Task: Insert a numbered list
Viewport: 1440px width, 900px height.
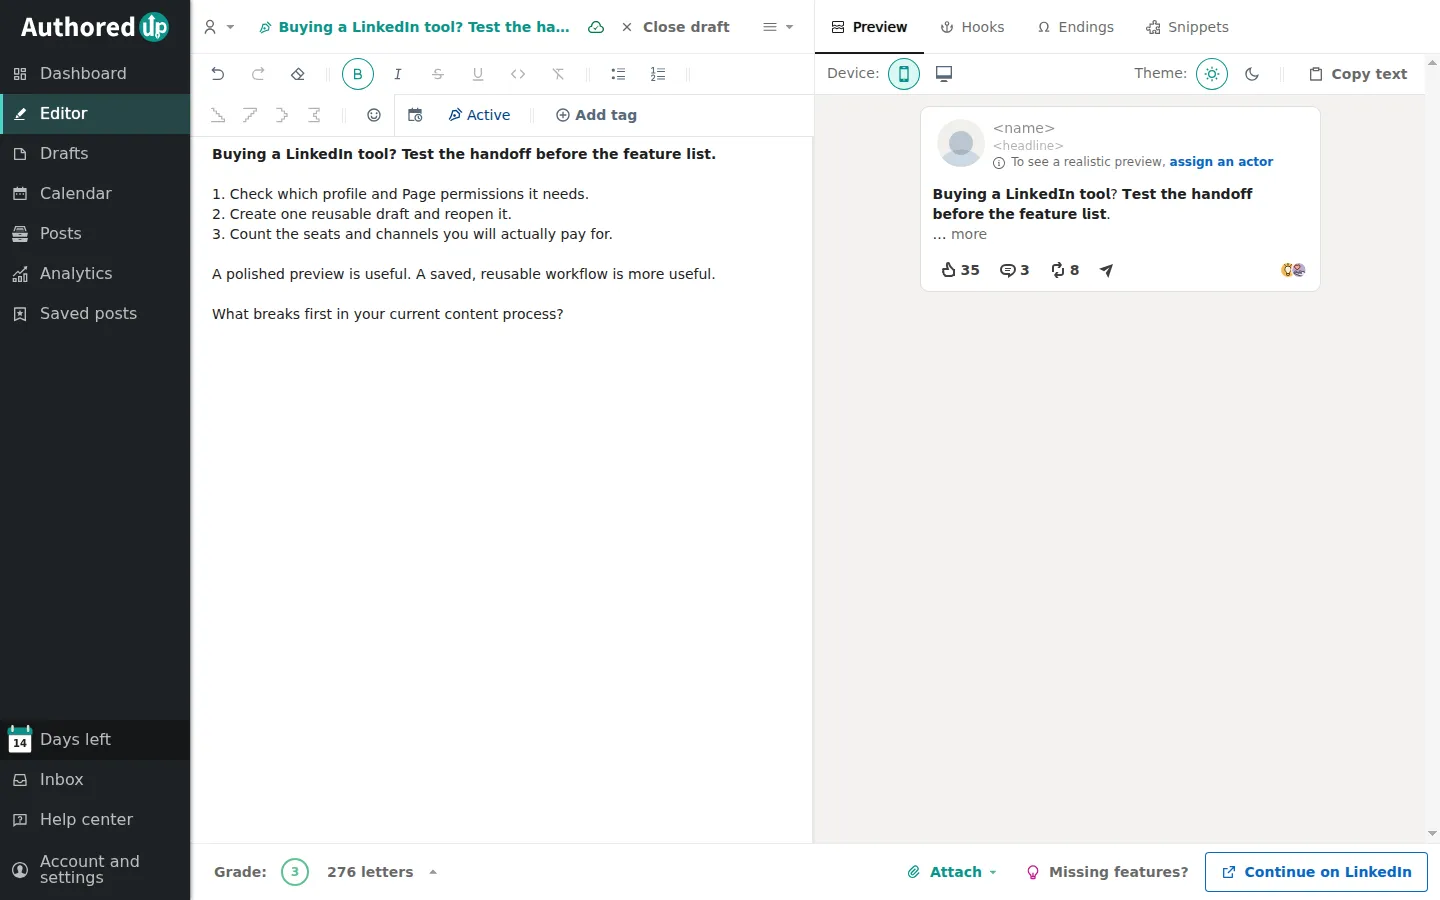Action: [658, 74]
